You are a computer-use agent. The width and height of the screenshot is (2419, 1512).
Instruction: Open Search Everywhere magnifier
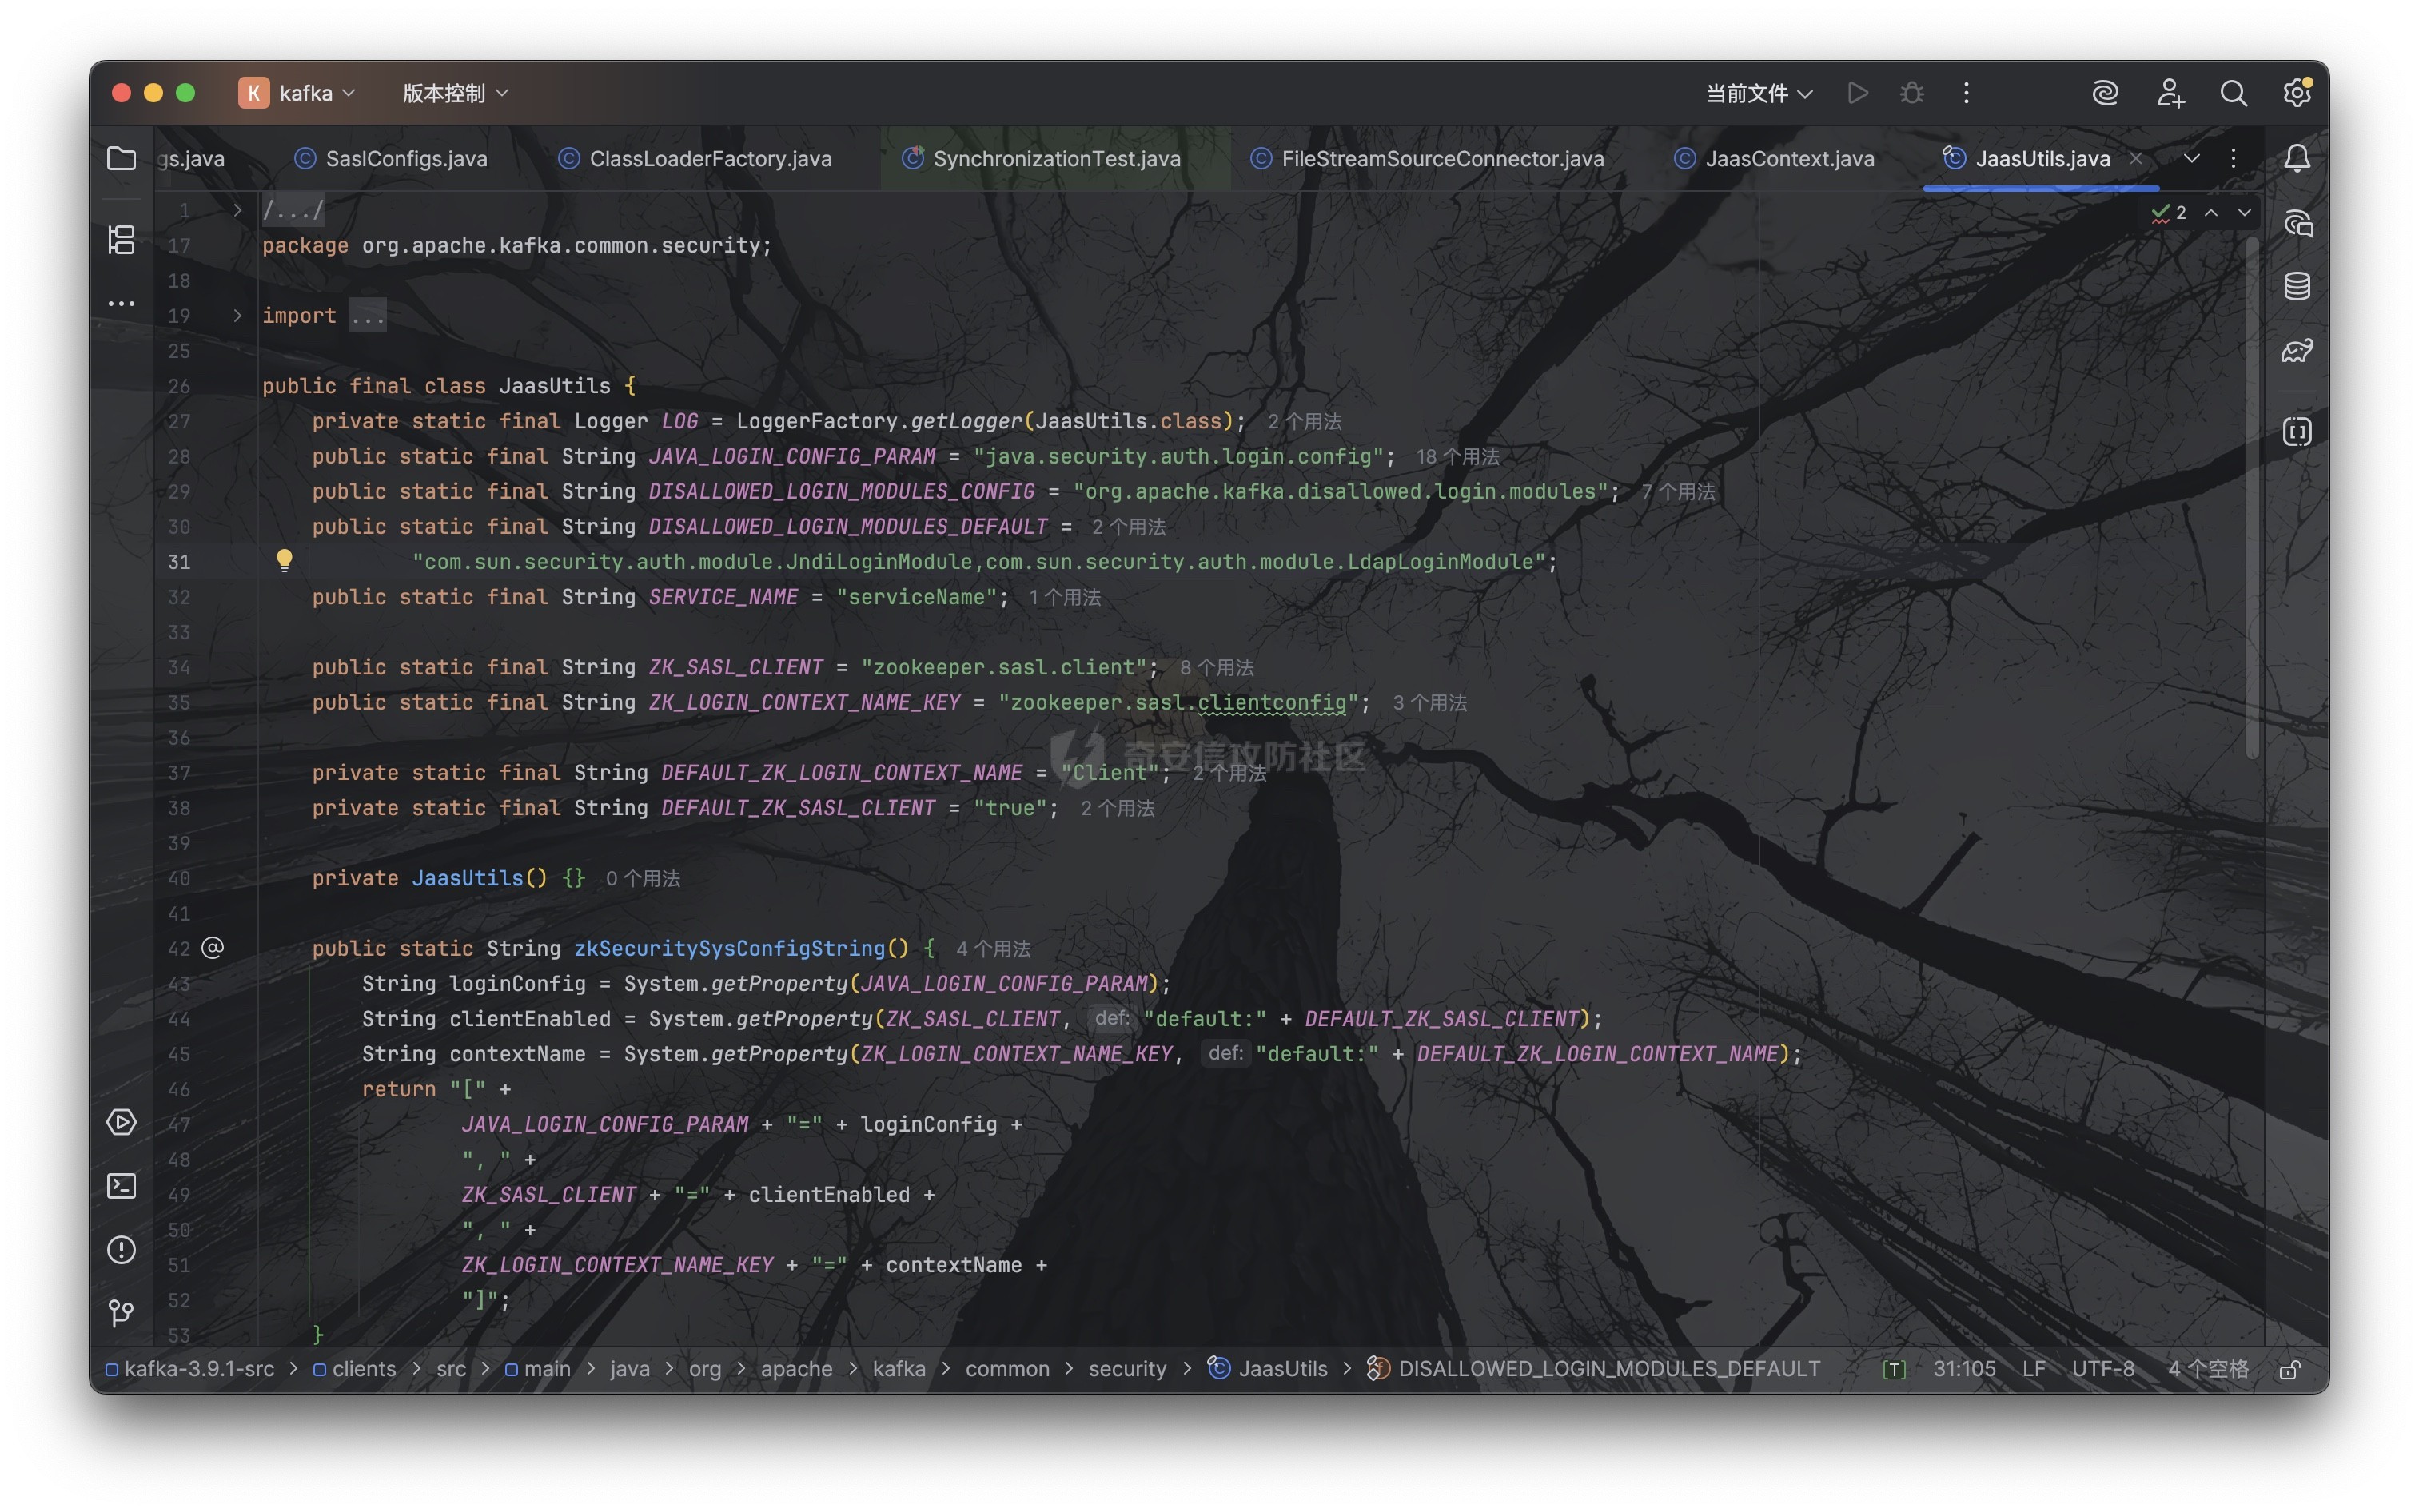[x=2233, y=93]
